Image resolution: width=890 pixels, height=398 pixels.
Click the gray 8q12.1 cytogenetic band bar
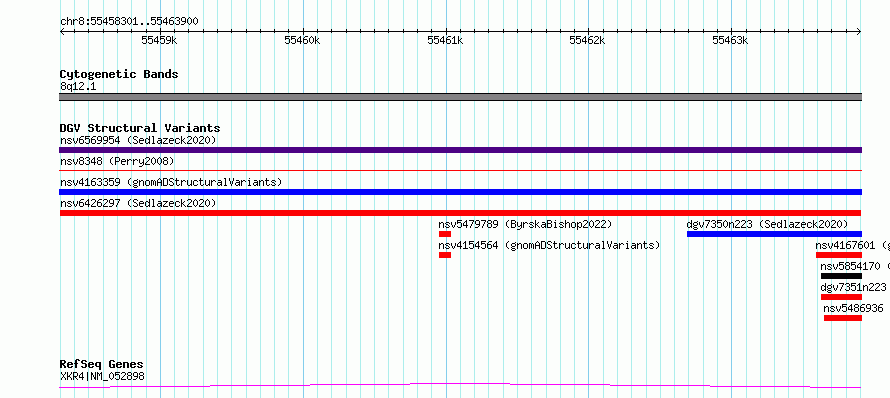coord(460,97)
